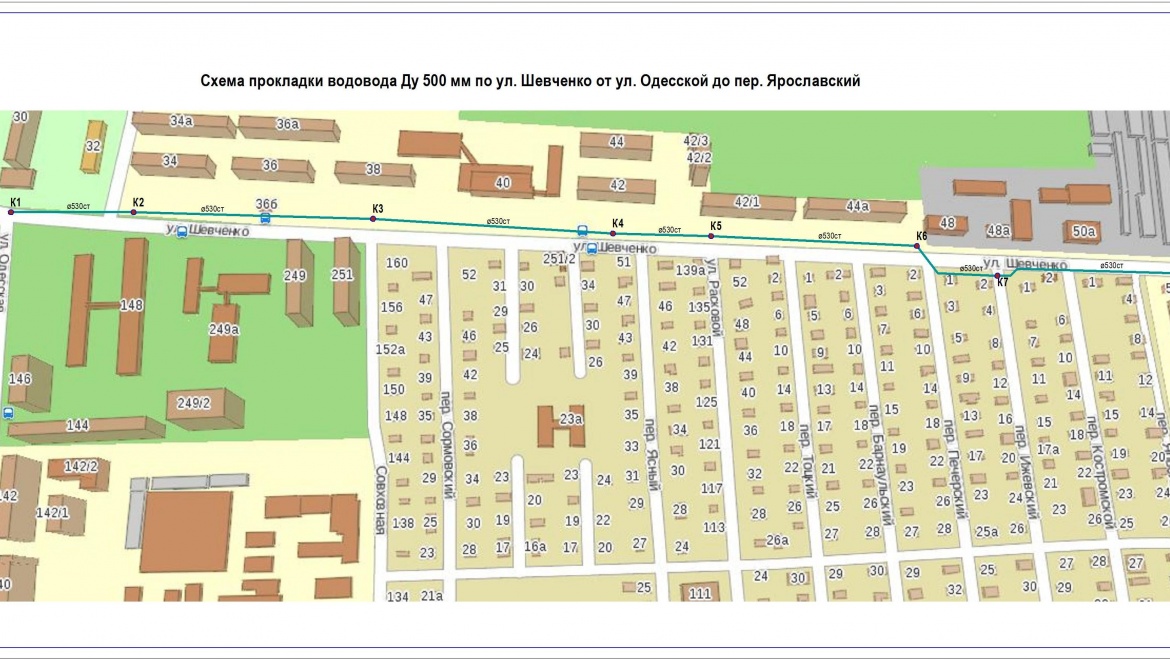The width and height of the screenshot is (1170, 660).
Task: Click pipeline node marker K5
Action: point(711,236)
